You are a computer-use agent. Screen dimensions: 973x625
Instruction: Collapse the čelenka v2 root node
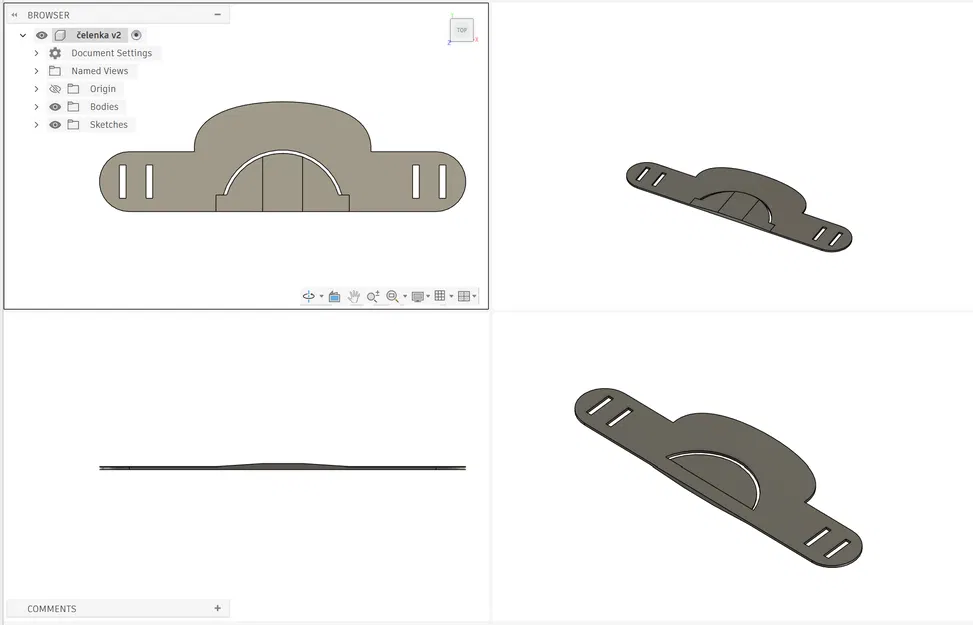(23, 35)
